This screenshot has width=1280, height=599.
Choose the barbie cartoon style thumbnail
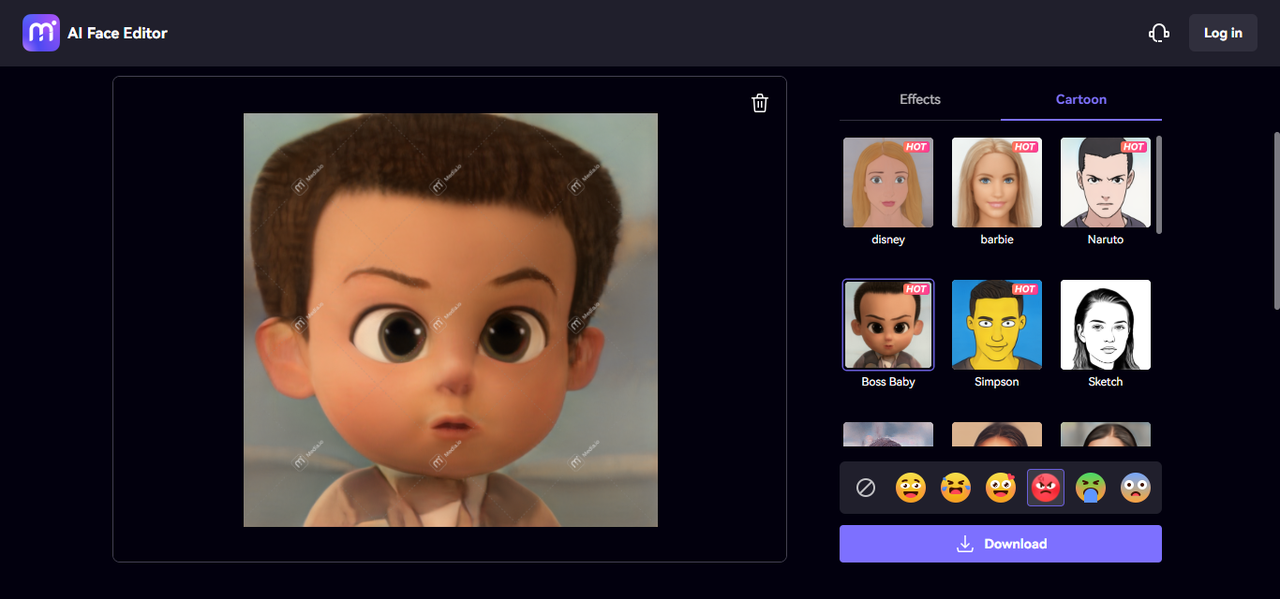(997, 183)
